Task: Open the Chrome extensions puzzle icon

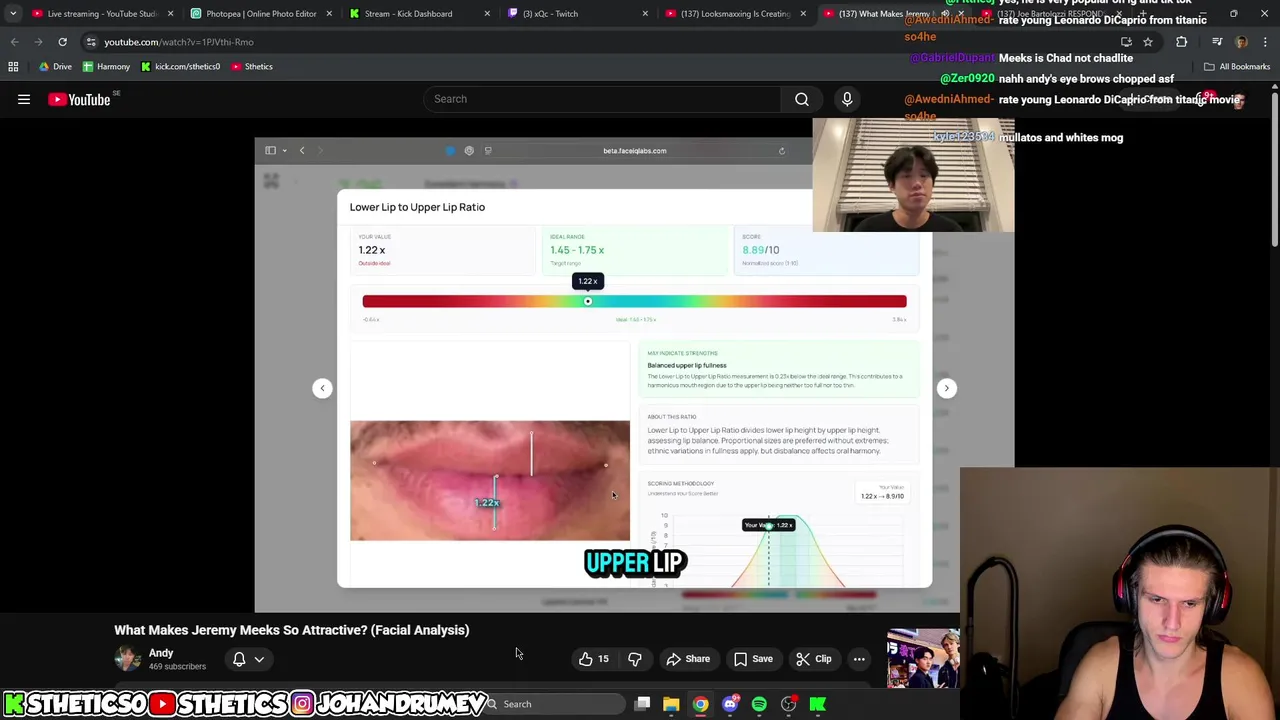Action: 1182,42
